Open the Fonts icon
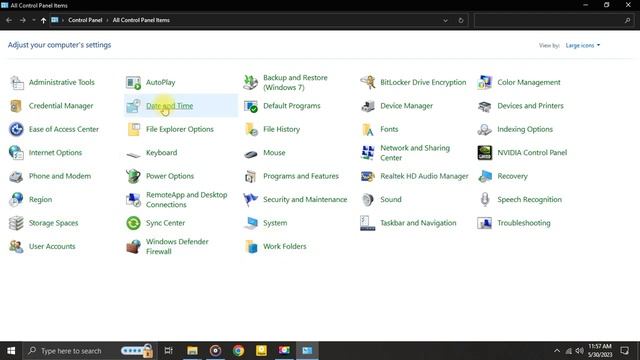The image size is (640, 360). pos(368,129)
